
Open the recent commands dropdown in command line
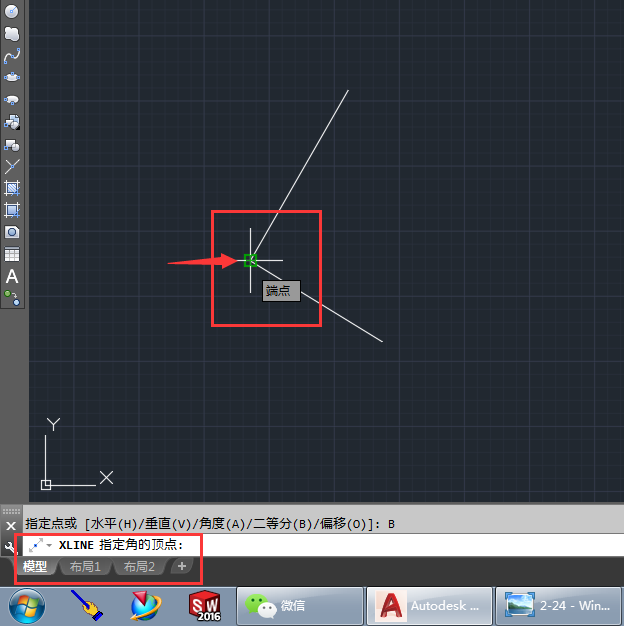[x=49, y=546]
